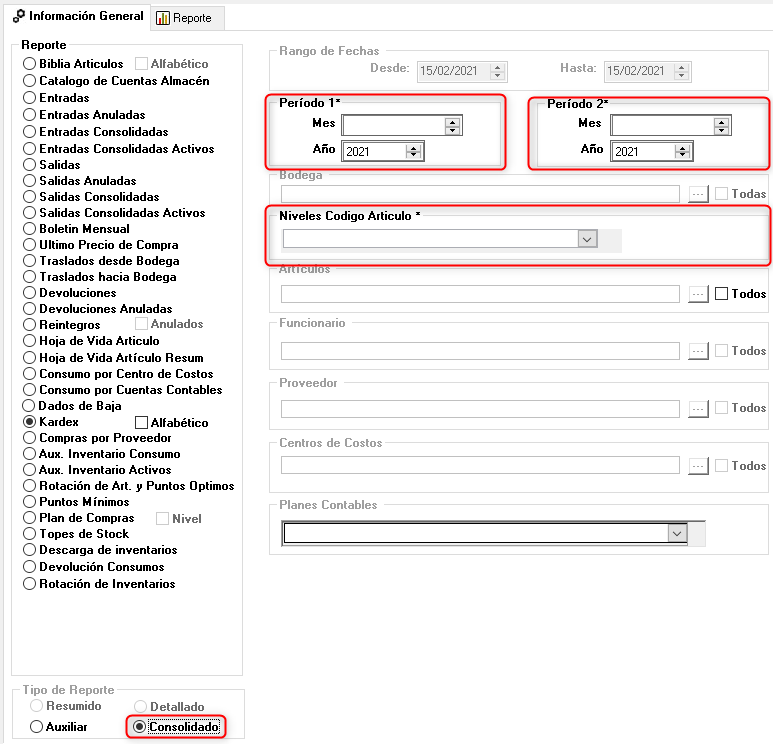The width and height of the screenshot is (773, 744).
Task: Select the Consolidado report type
Action: [140, 727]
